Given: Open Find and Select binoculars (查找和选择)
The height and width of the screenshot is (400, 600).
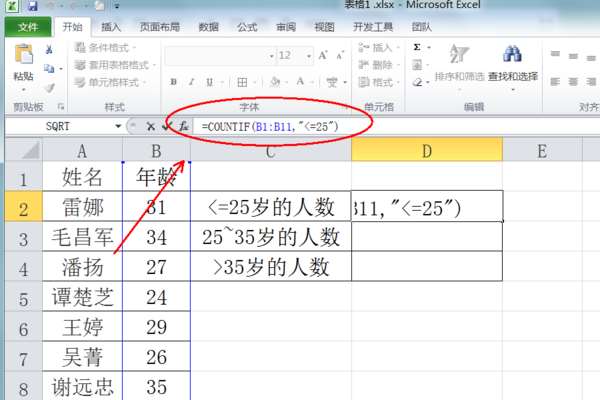Looking at the screenshot, I should (513, 65).
